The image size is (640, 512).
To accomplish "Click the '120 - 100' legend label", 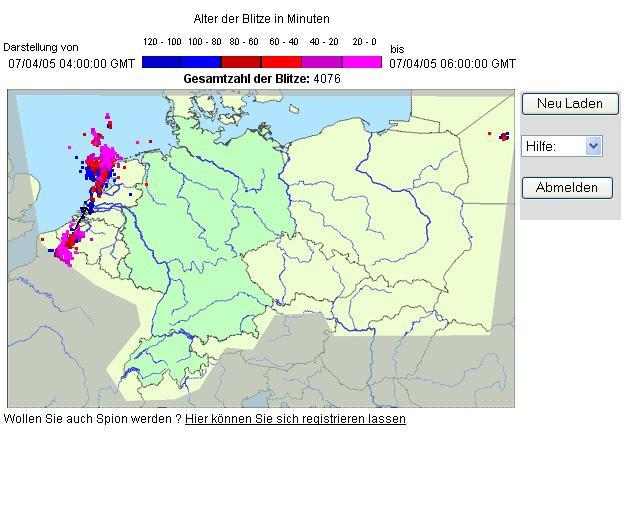I will point(162,42).
